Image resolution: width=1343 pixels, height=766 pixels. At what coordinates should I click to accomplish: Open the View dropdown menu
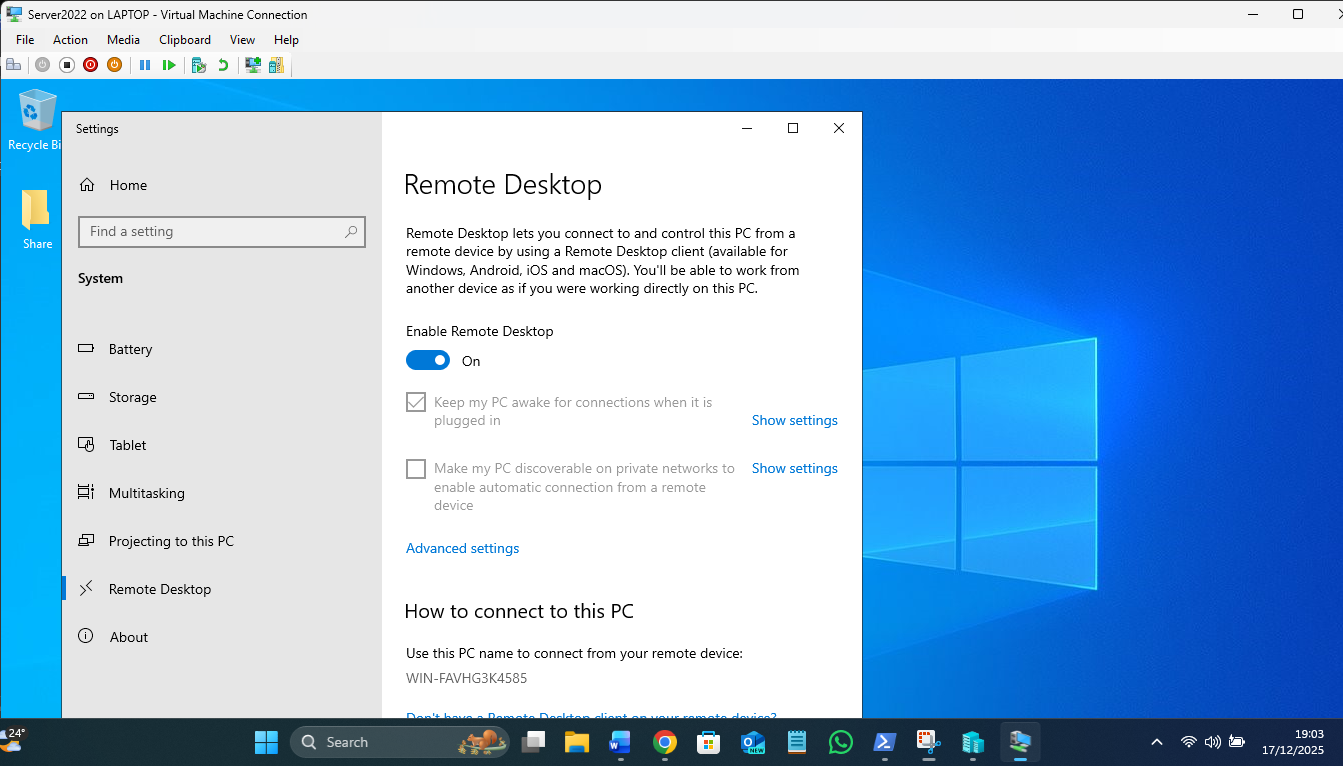pyautogui.click(x=242, y=40)
